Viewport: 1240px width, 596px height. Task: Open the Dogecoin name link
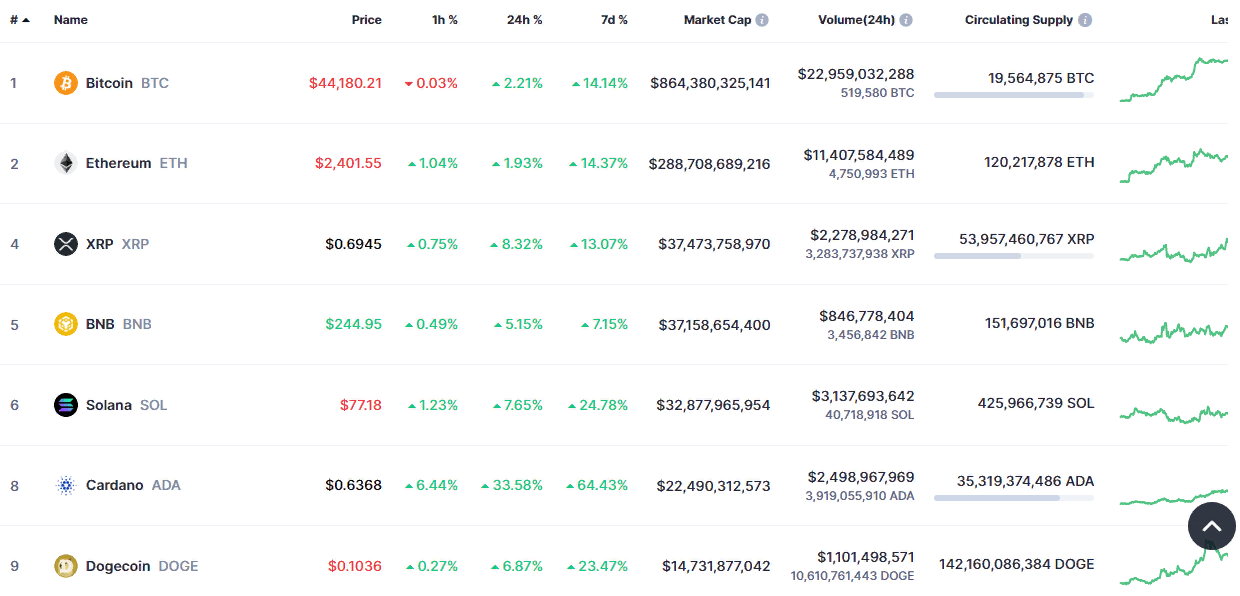click(118, 566)
